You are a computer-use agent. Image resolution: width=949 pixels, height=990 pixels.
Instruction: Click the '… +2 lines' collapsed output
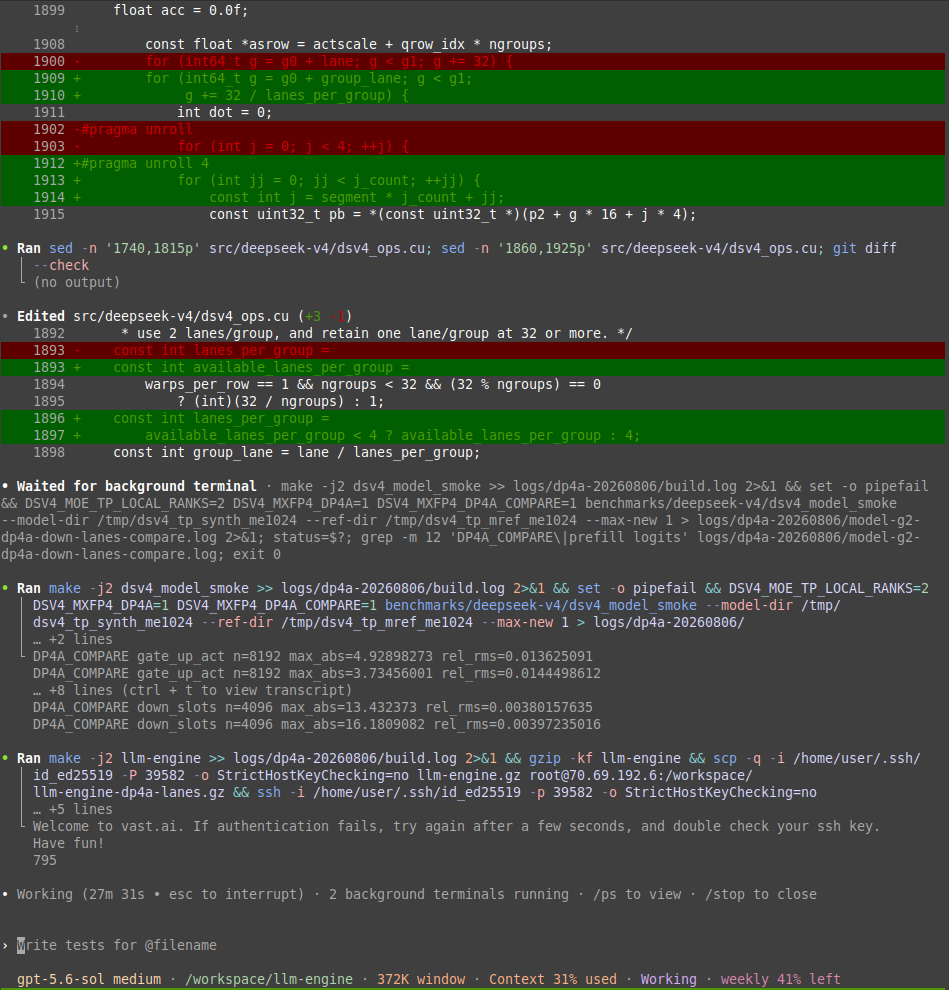(x=73, y=639)
